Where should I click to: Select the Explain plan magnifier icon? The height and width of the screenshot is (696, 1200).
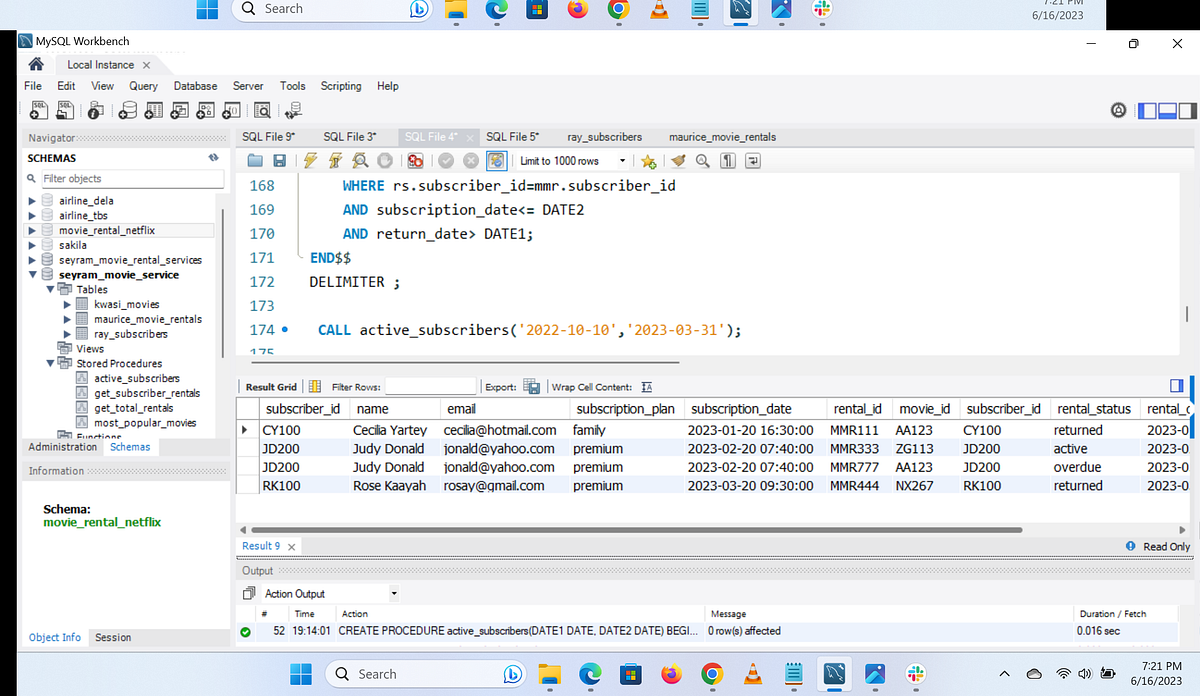point(358,161)
